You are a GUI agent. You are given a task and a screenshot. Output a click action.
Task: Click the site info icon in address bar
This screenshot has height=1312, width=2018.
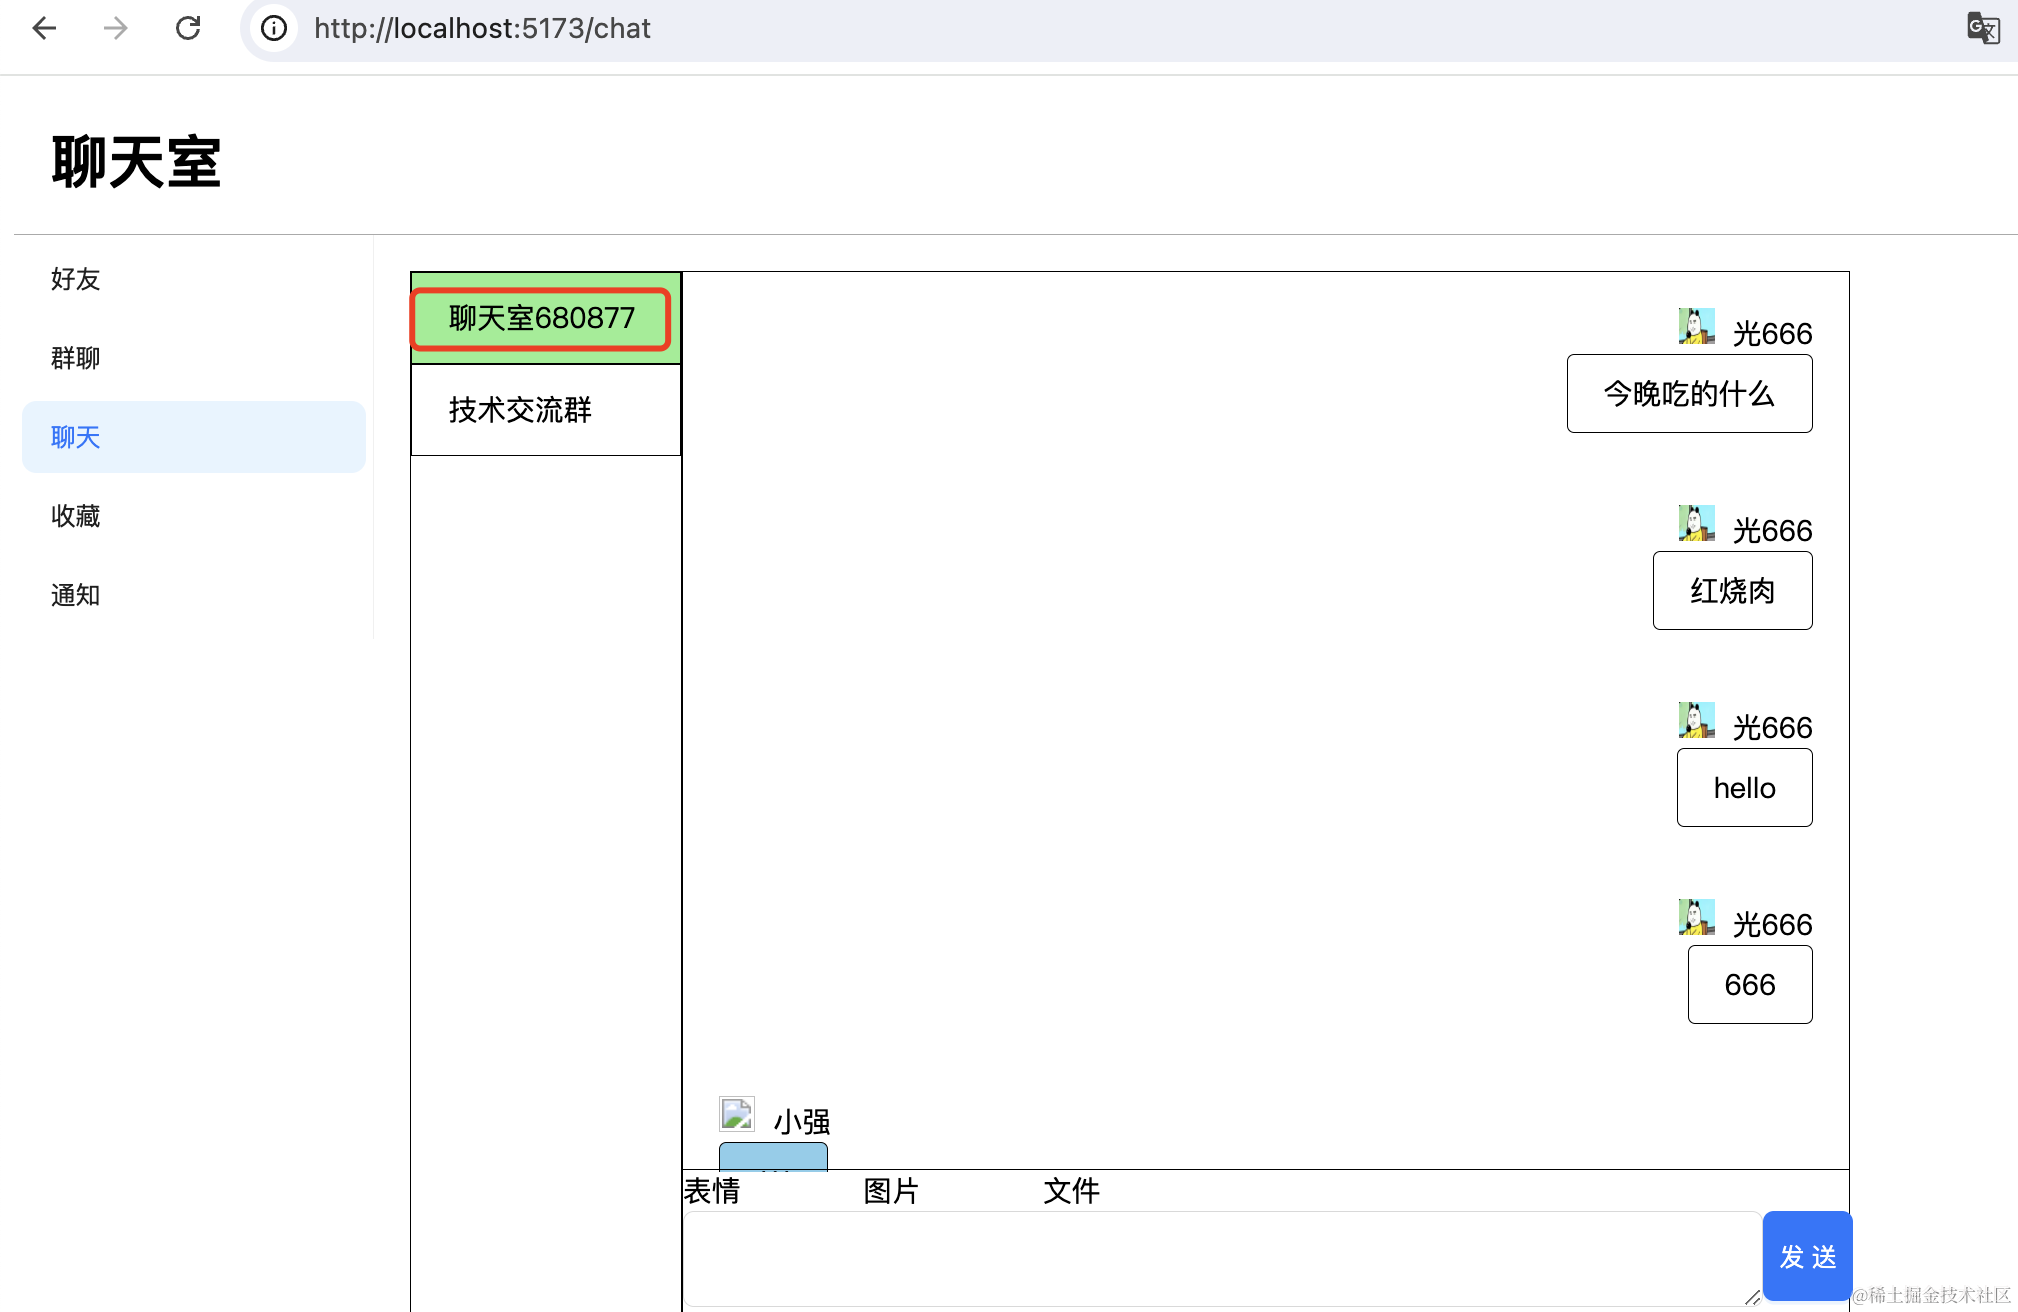tap(274, 28)
